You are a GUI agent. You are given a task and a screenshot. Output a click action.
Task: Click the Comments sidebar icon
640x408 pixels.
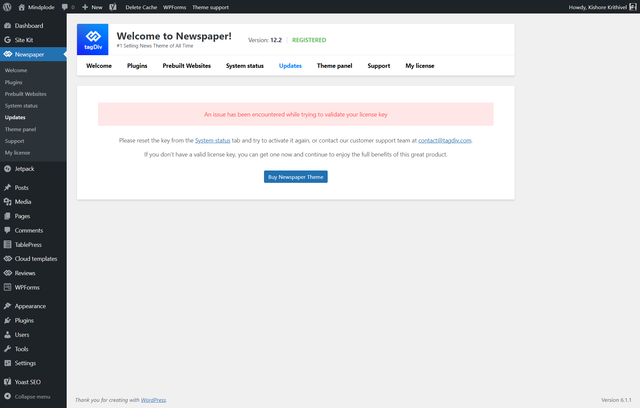[7, 230]
